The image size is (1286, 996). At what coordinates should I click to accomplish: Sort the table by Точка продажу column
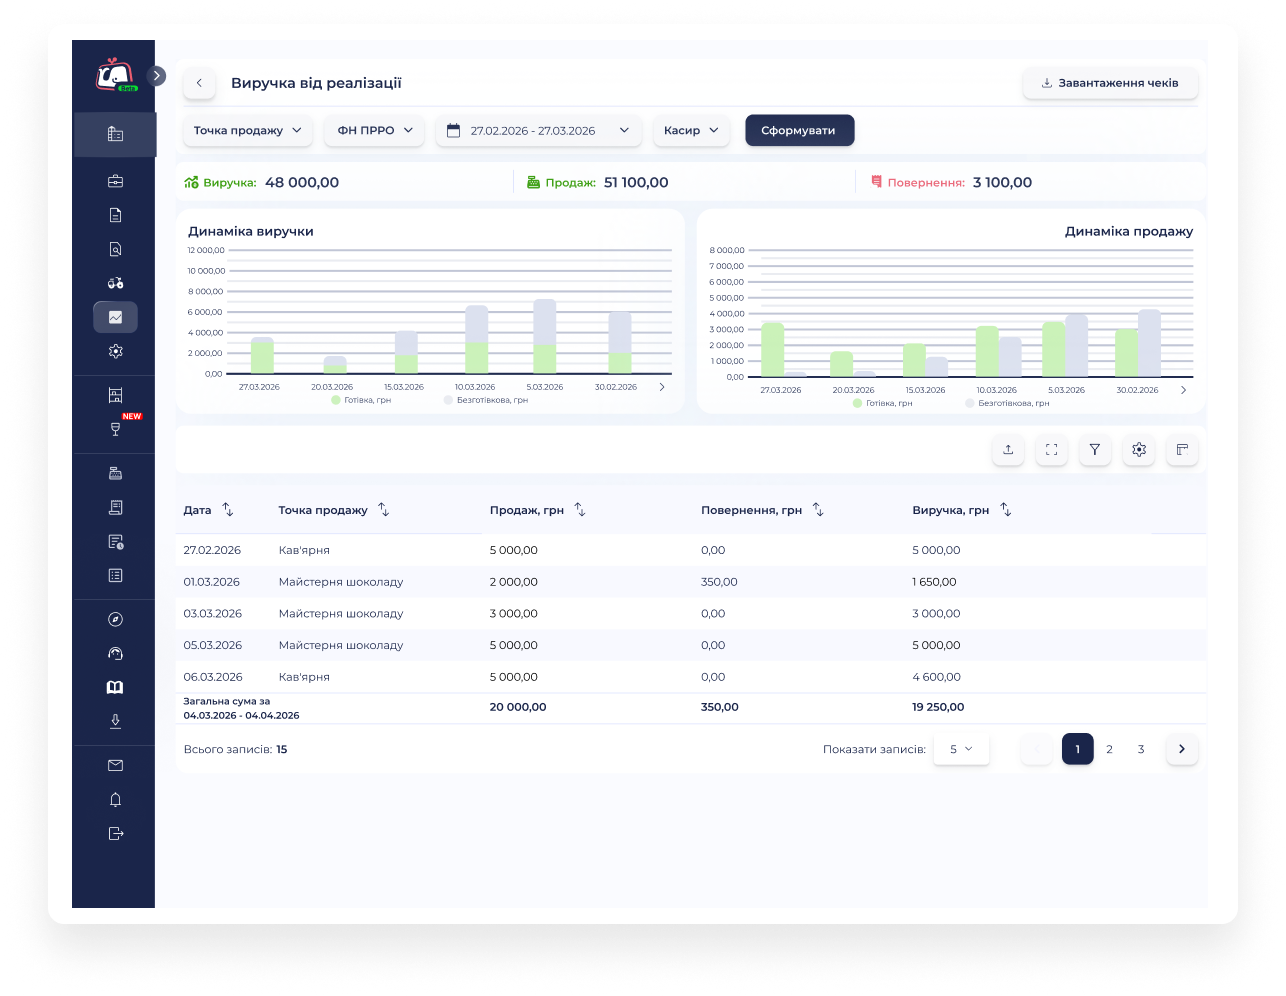(x=384, y=510)
